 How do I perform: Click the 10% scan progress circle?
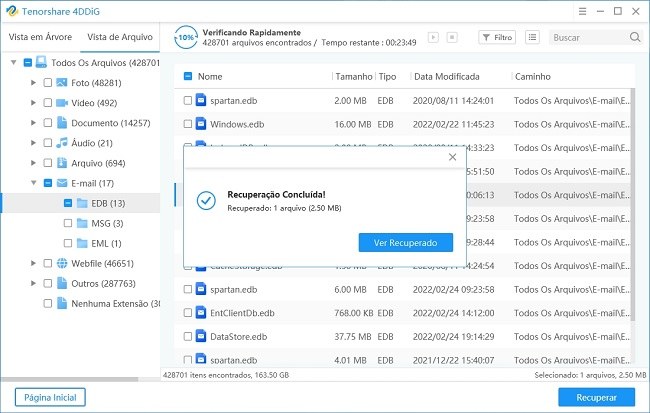click(186, 37)
